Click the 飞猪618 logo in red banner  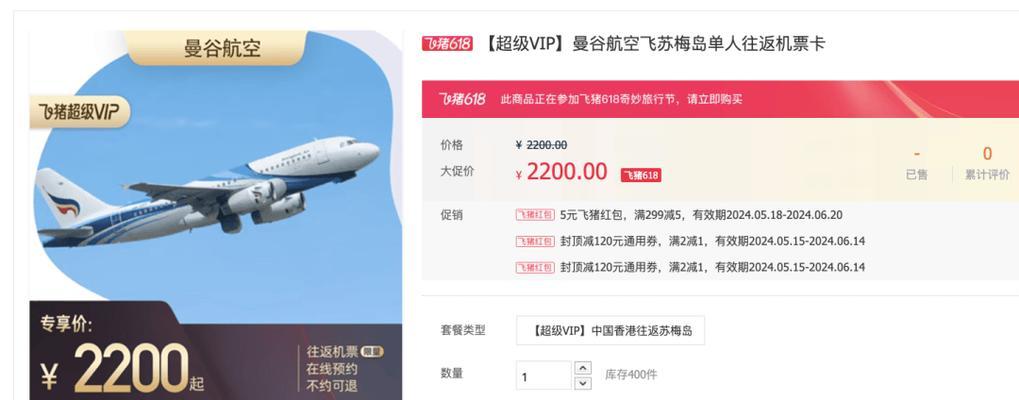pyautogui.click(x=461, y=99)
